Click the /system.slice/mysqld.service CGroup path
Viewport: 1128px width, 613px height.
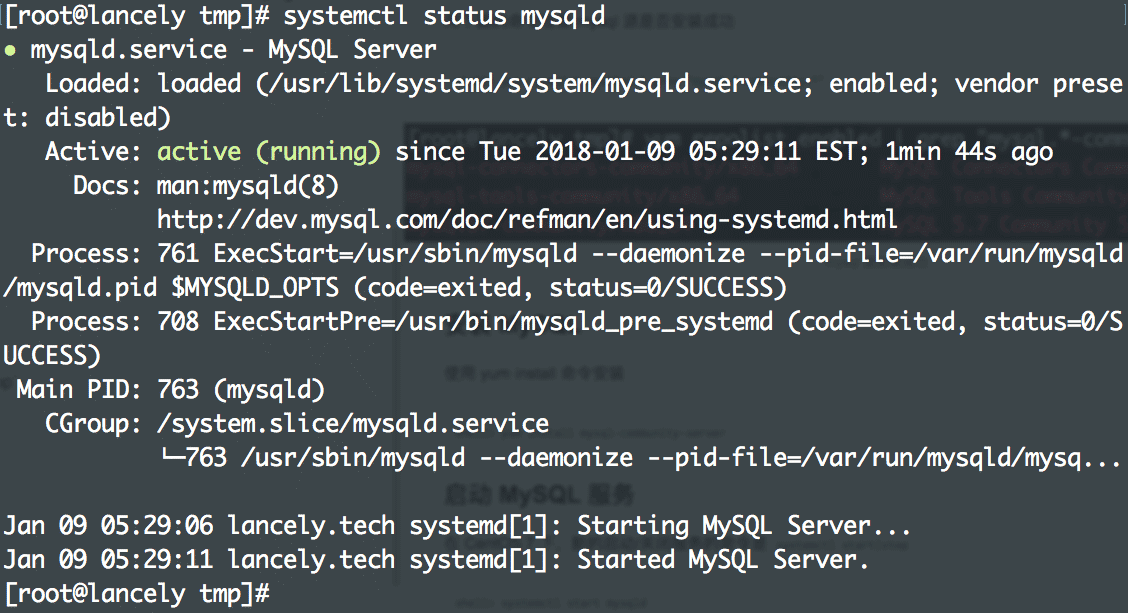tap(353, 423)
